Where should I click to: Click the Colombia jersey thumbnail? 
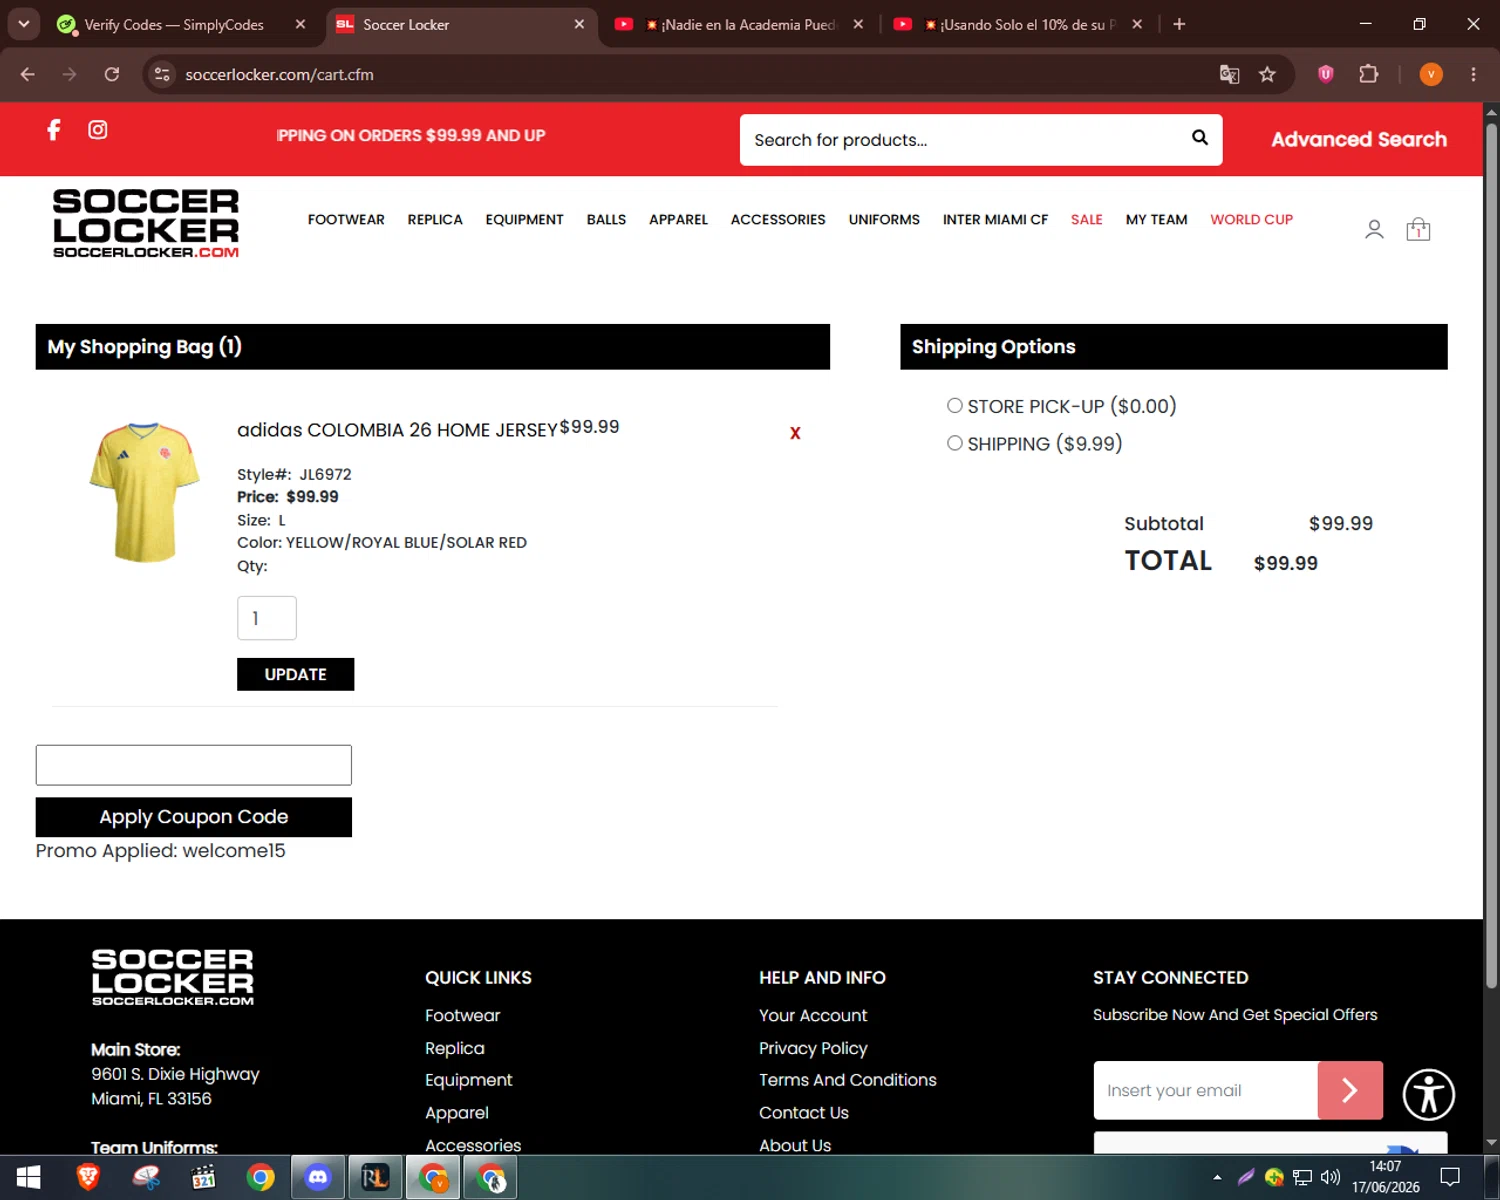pyautogui.click(x=145, y=491)
